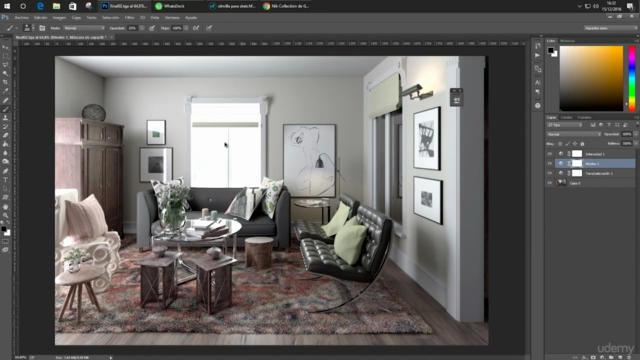Open the Imagen menu
The height and width of the screenshot is (360, 640).
(x=59, y=18)
